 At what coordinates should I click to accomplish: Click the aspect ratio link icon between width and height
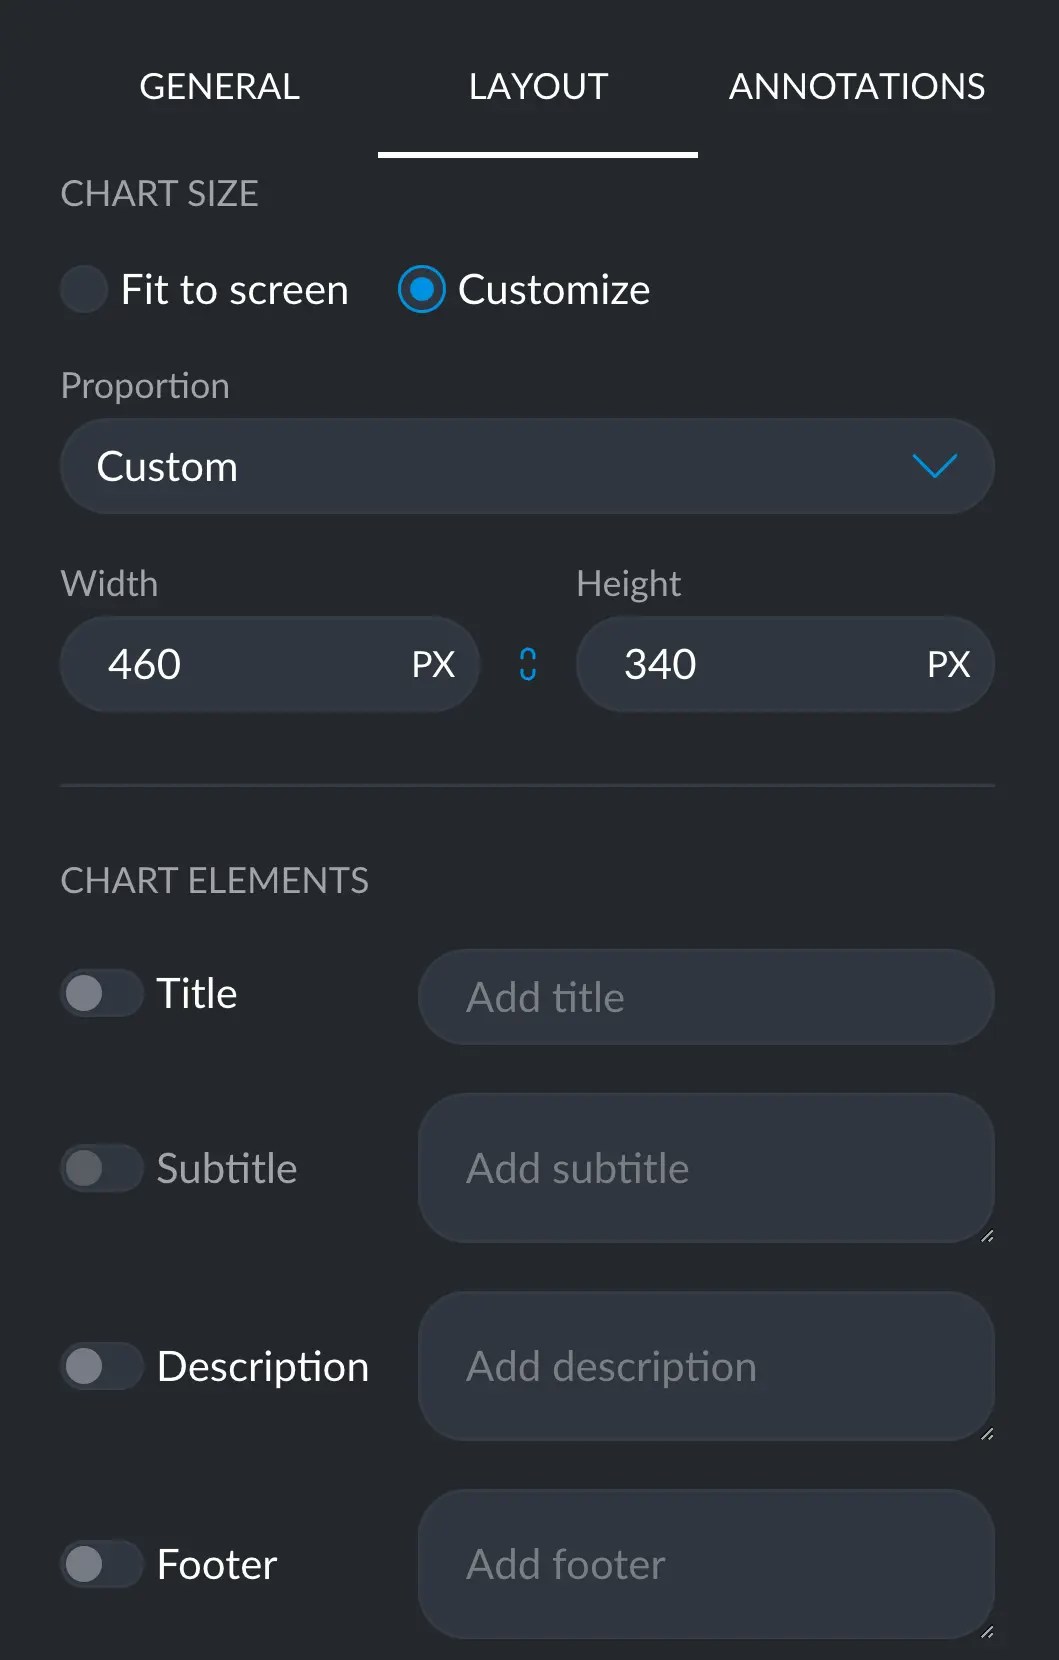pyautogui.click(x=525, y=663)
